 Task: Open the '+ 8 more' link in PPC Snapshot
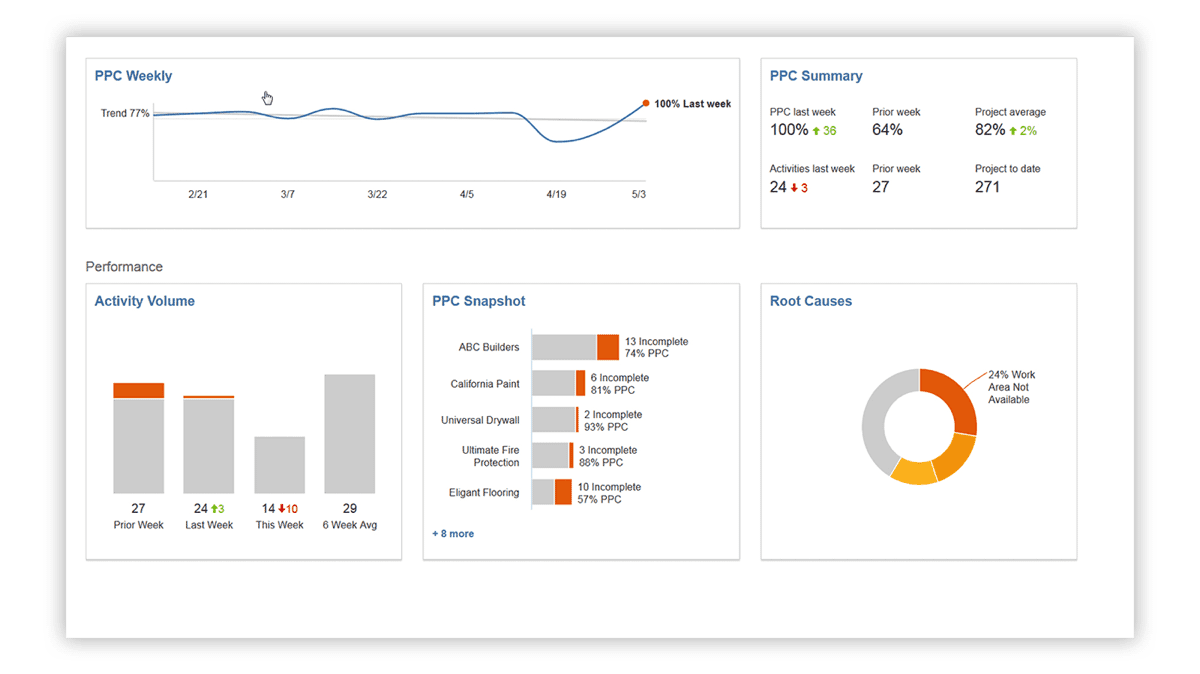point(453,534)
